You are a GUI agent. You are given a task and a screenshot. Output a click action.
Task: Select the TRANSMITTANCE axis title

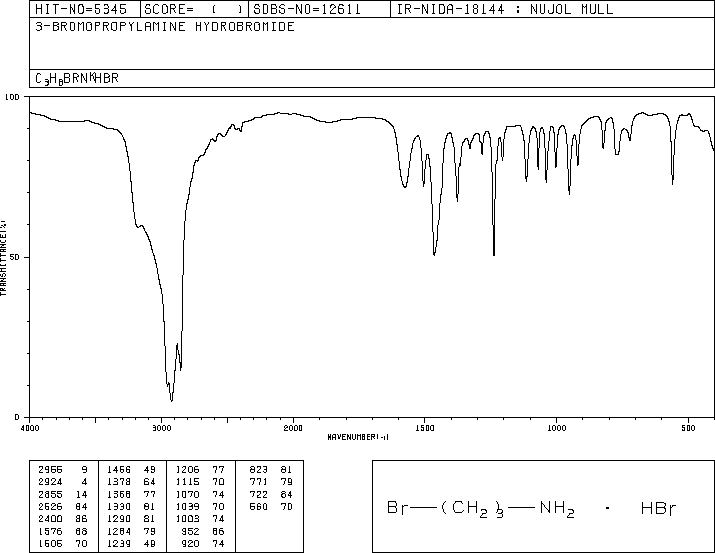(3, 258)
